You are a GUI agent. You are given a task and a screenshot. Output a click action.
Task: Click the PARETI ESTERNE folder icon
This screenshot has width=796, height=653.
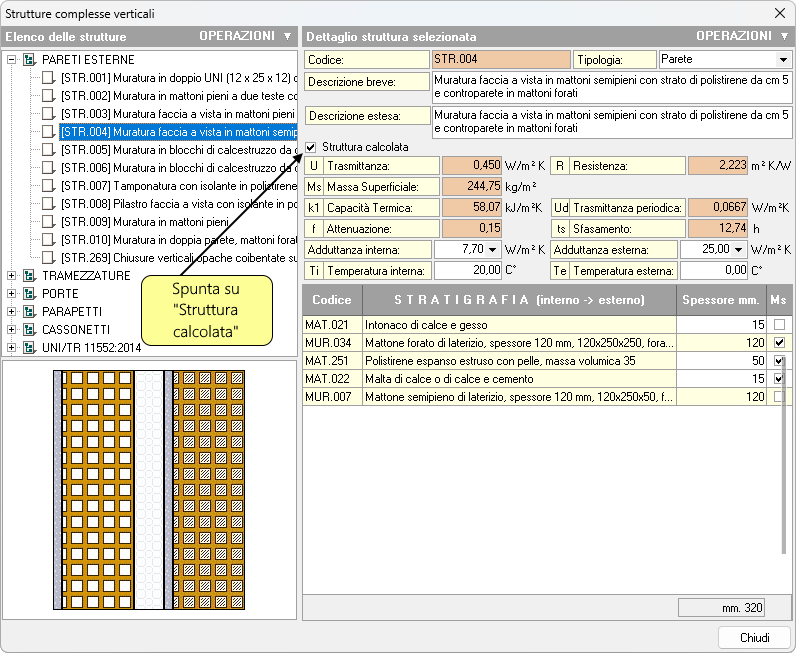[29, 60]
